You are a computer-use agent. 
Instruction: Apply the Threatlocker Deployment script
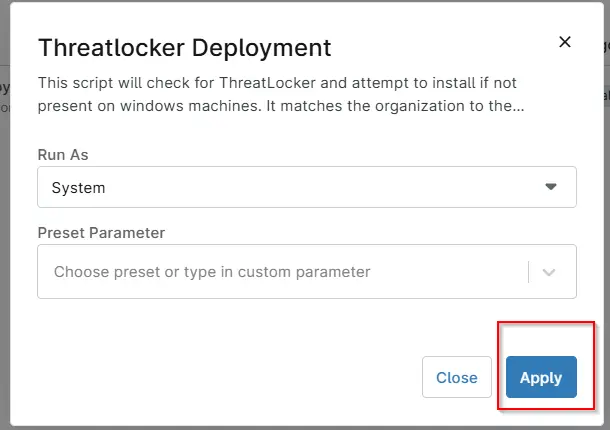coord(541,377)
